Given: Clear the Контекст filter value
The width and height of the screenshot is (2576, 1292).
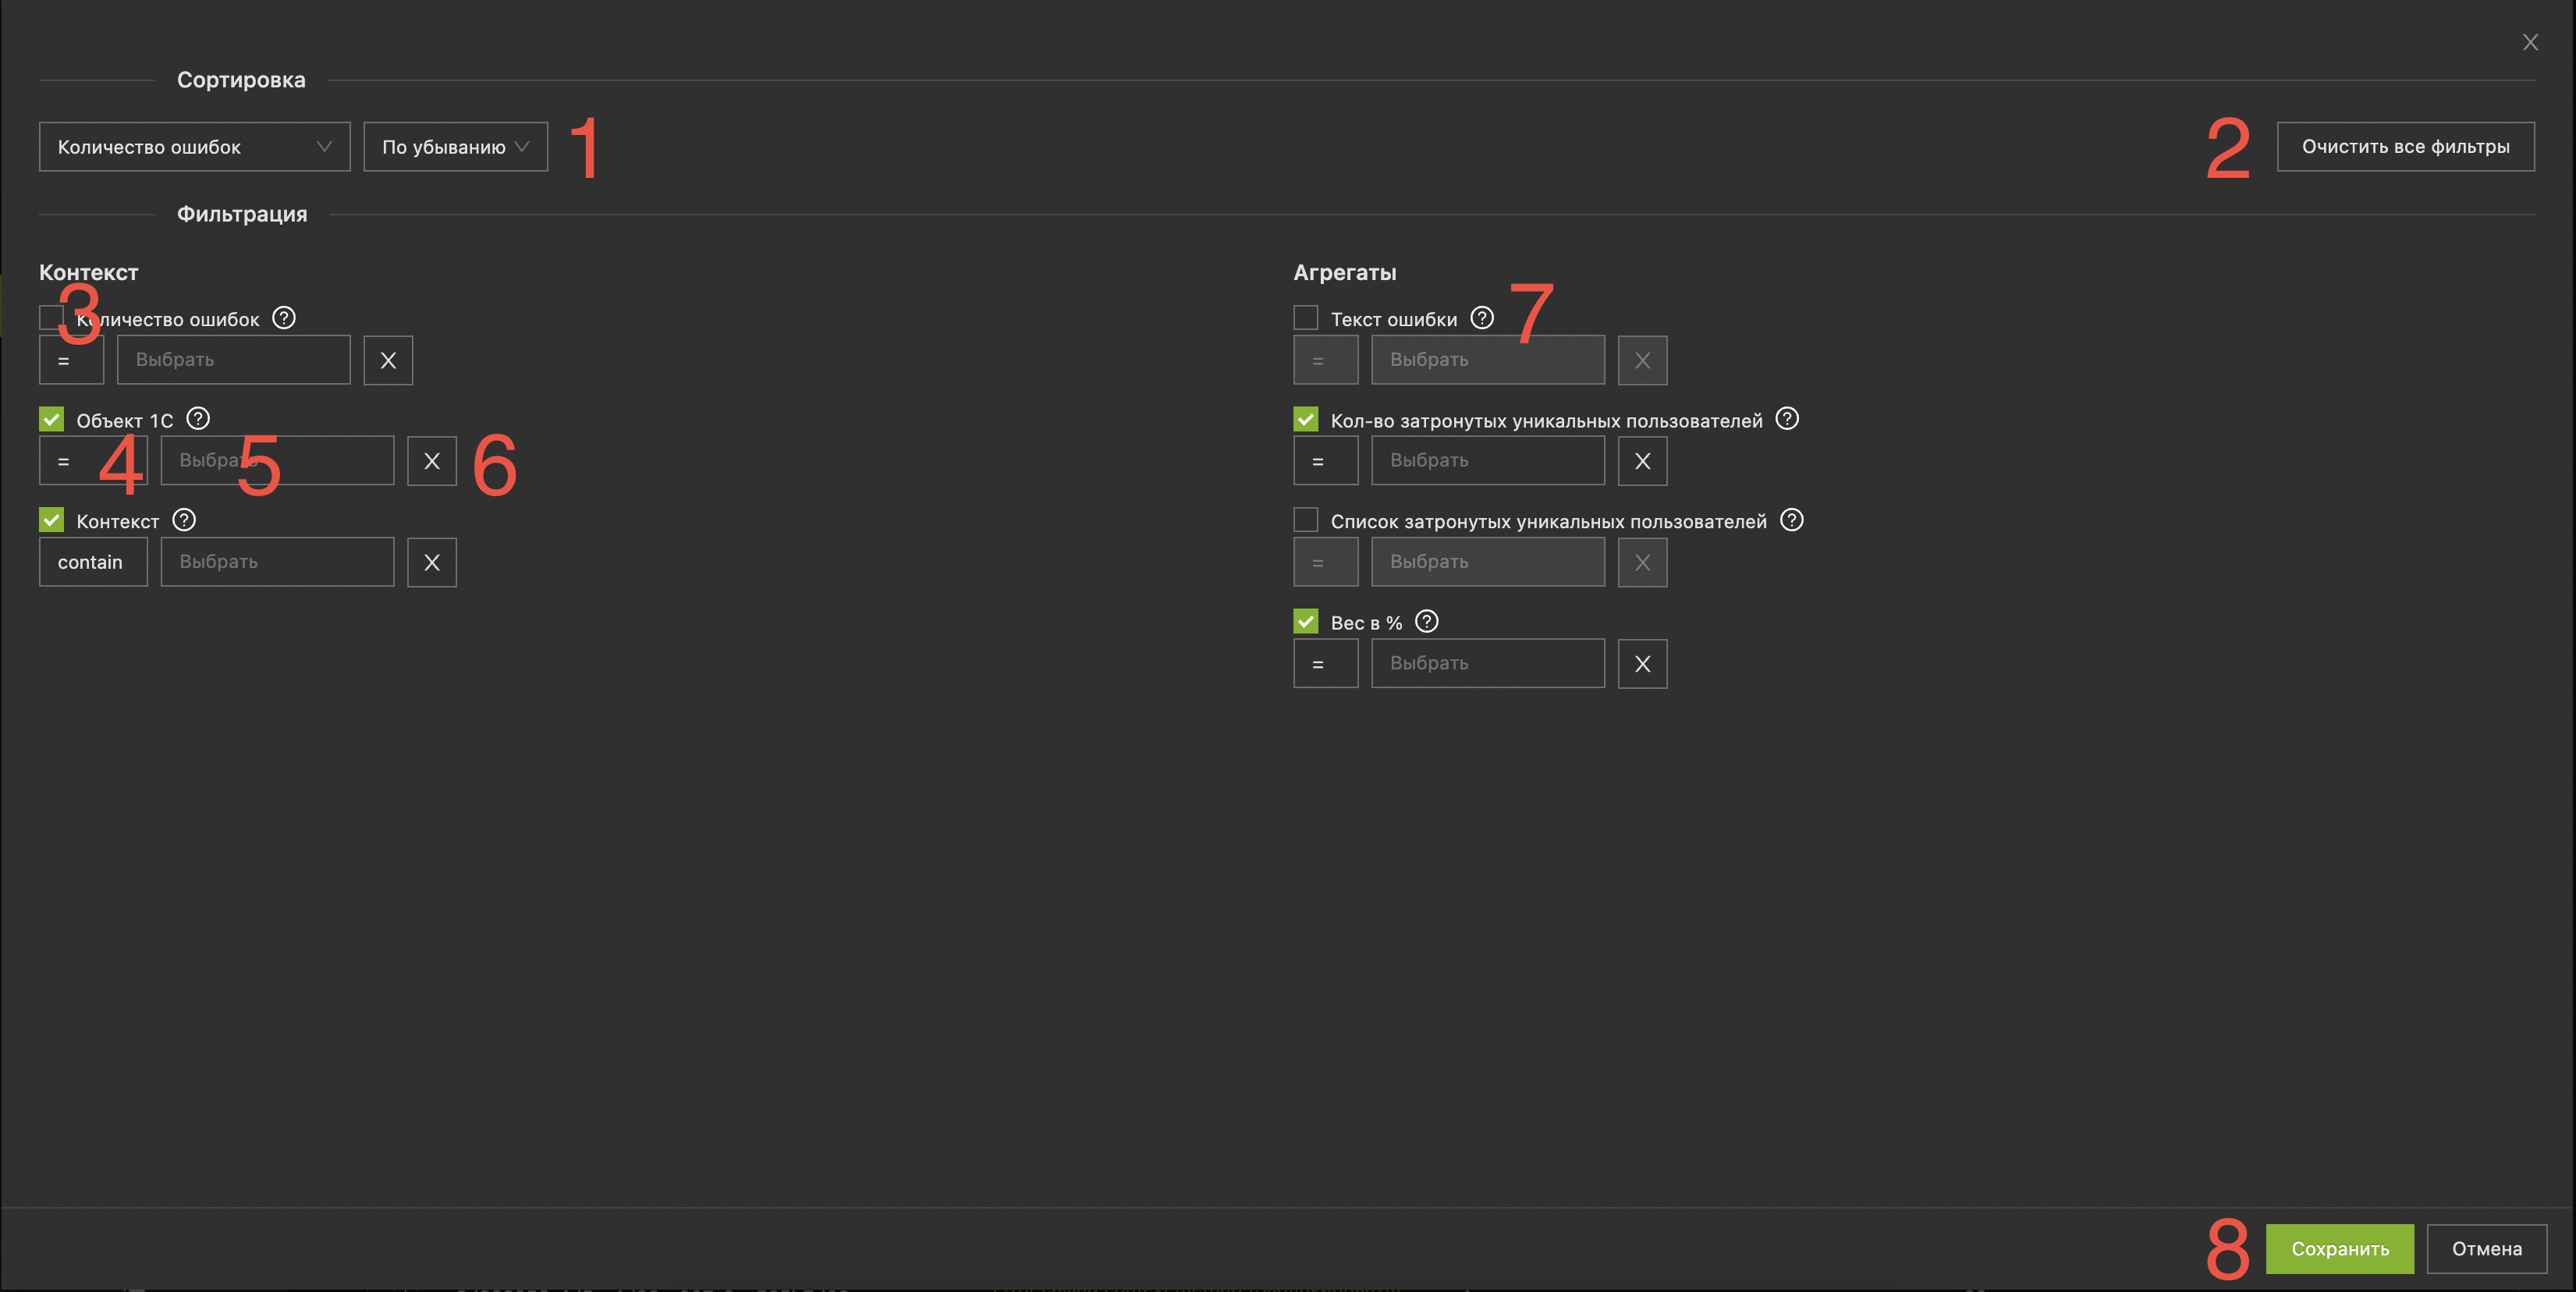Looking at the screenshot, I should 432,562.
